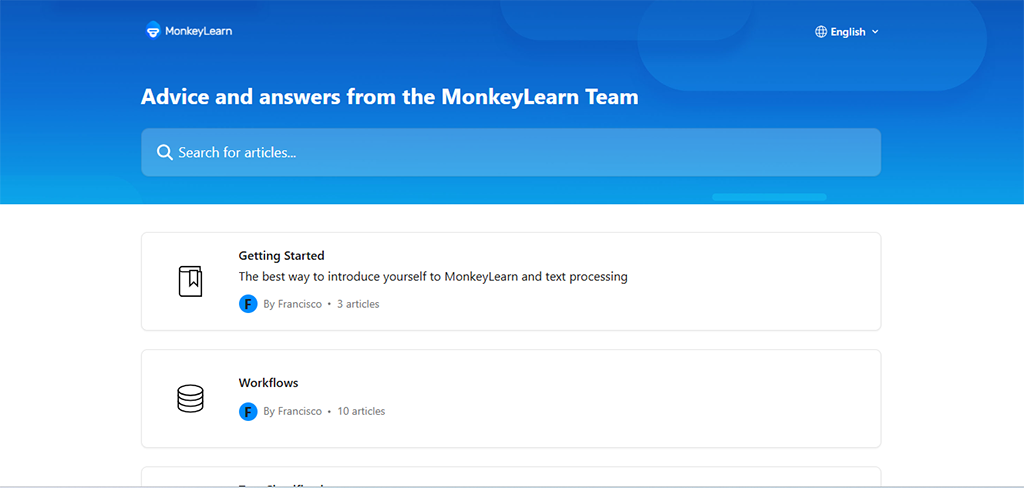Screen dimensions: 1024x488
Task: Click Francisco's avatar in the Workflows card
Action: click(248, 412)
